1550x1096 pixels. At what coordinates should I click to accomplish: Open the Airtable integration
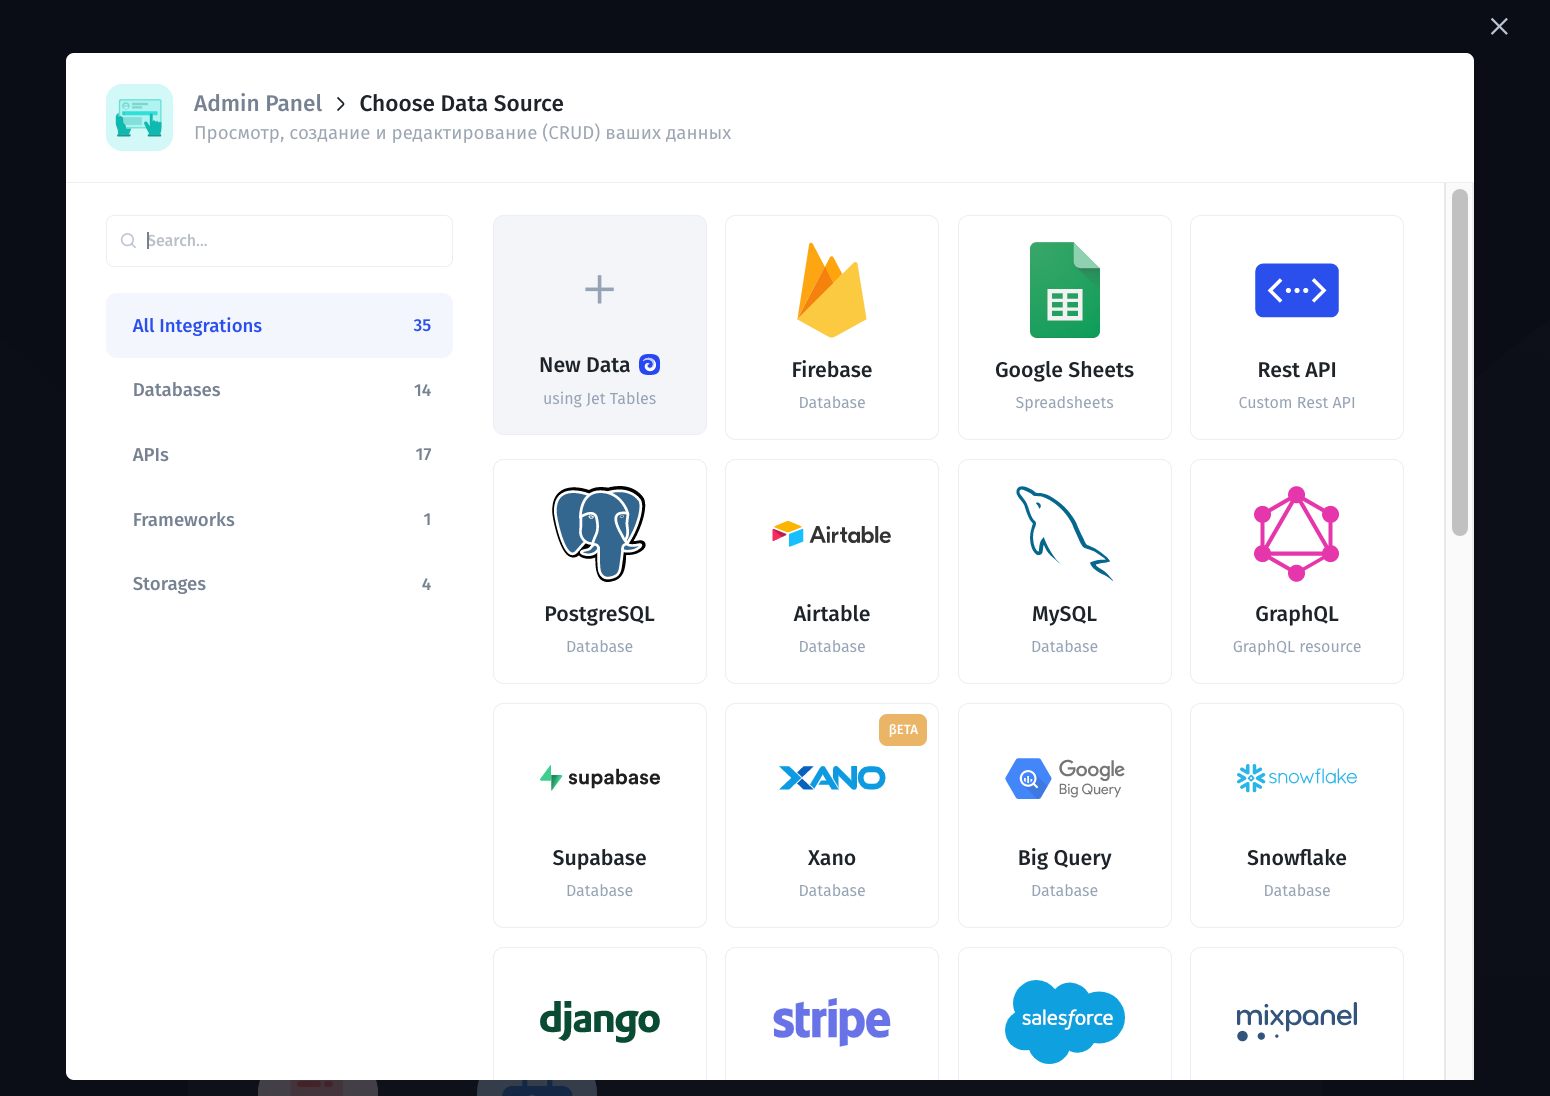[x=831, y=570]
